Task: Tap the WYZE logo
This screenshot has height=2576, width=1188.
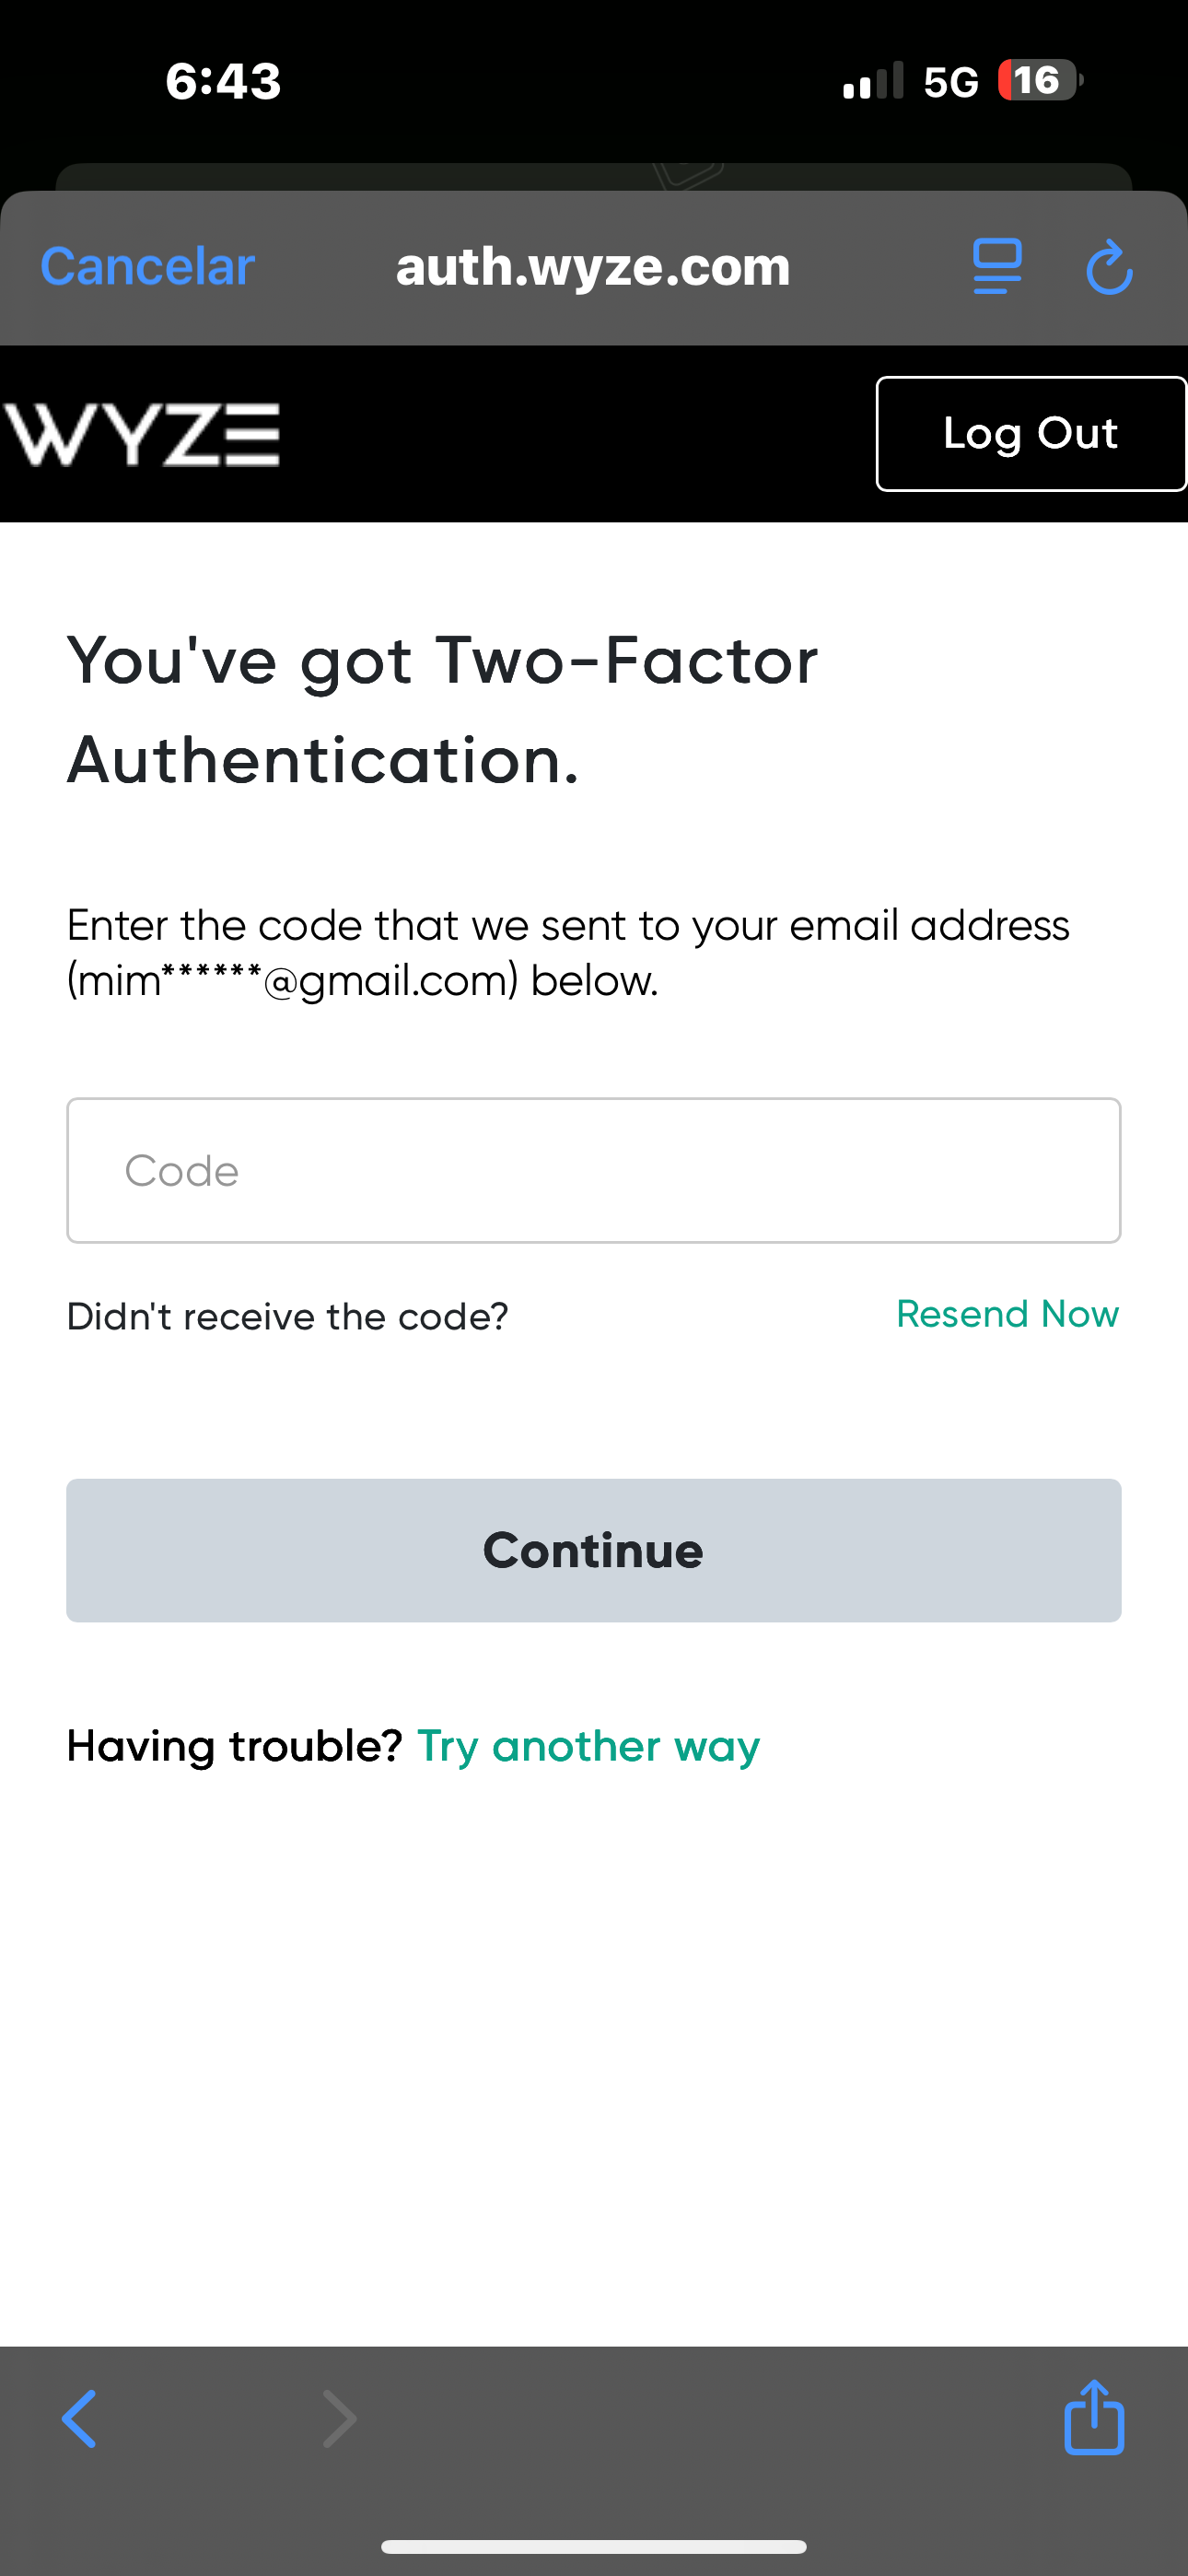Action: tap(142, 434)
